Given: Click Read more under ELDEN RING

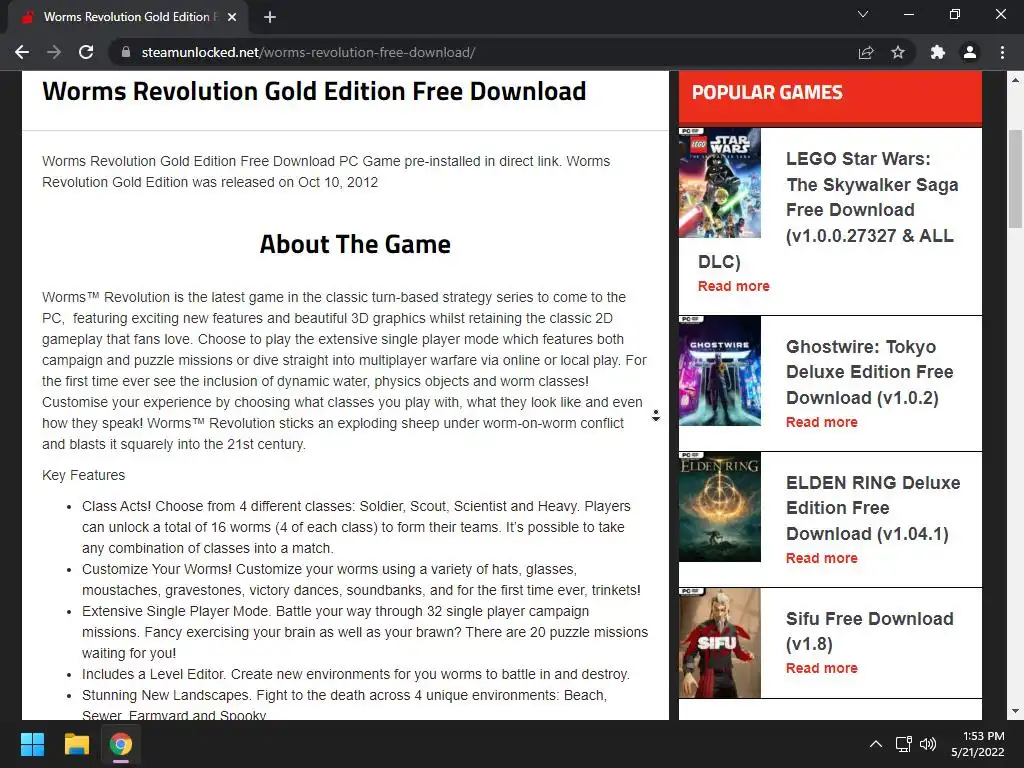Looking at the screenshot, I should pyautogui.click(x=822, y=558).
